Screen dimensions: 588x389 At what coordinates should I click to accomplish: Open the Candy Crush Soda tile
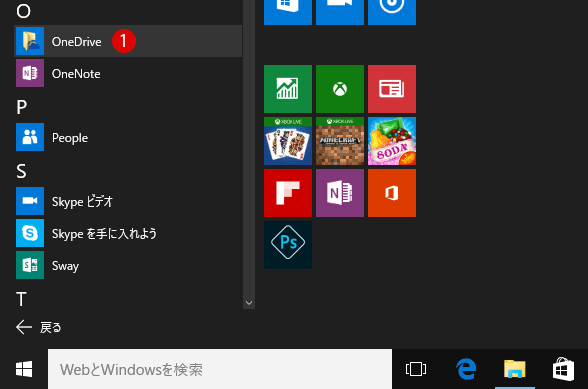(x=392, y=141)
